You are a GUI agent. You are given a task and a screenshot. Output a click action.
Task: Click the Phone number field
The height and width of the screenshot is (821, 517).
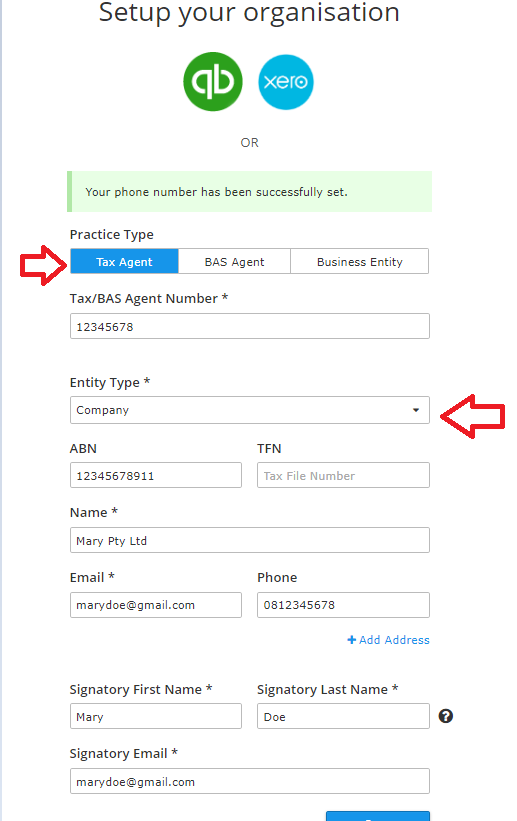tap(344, 605)
